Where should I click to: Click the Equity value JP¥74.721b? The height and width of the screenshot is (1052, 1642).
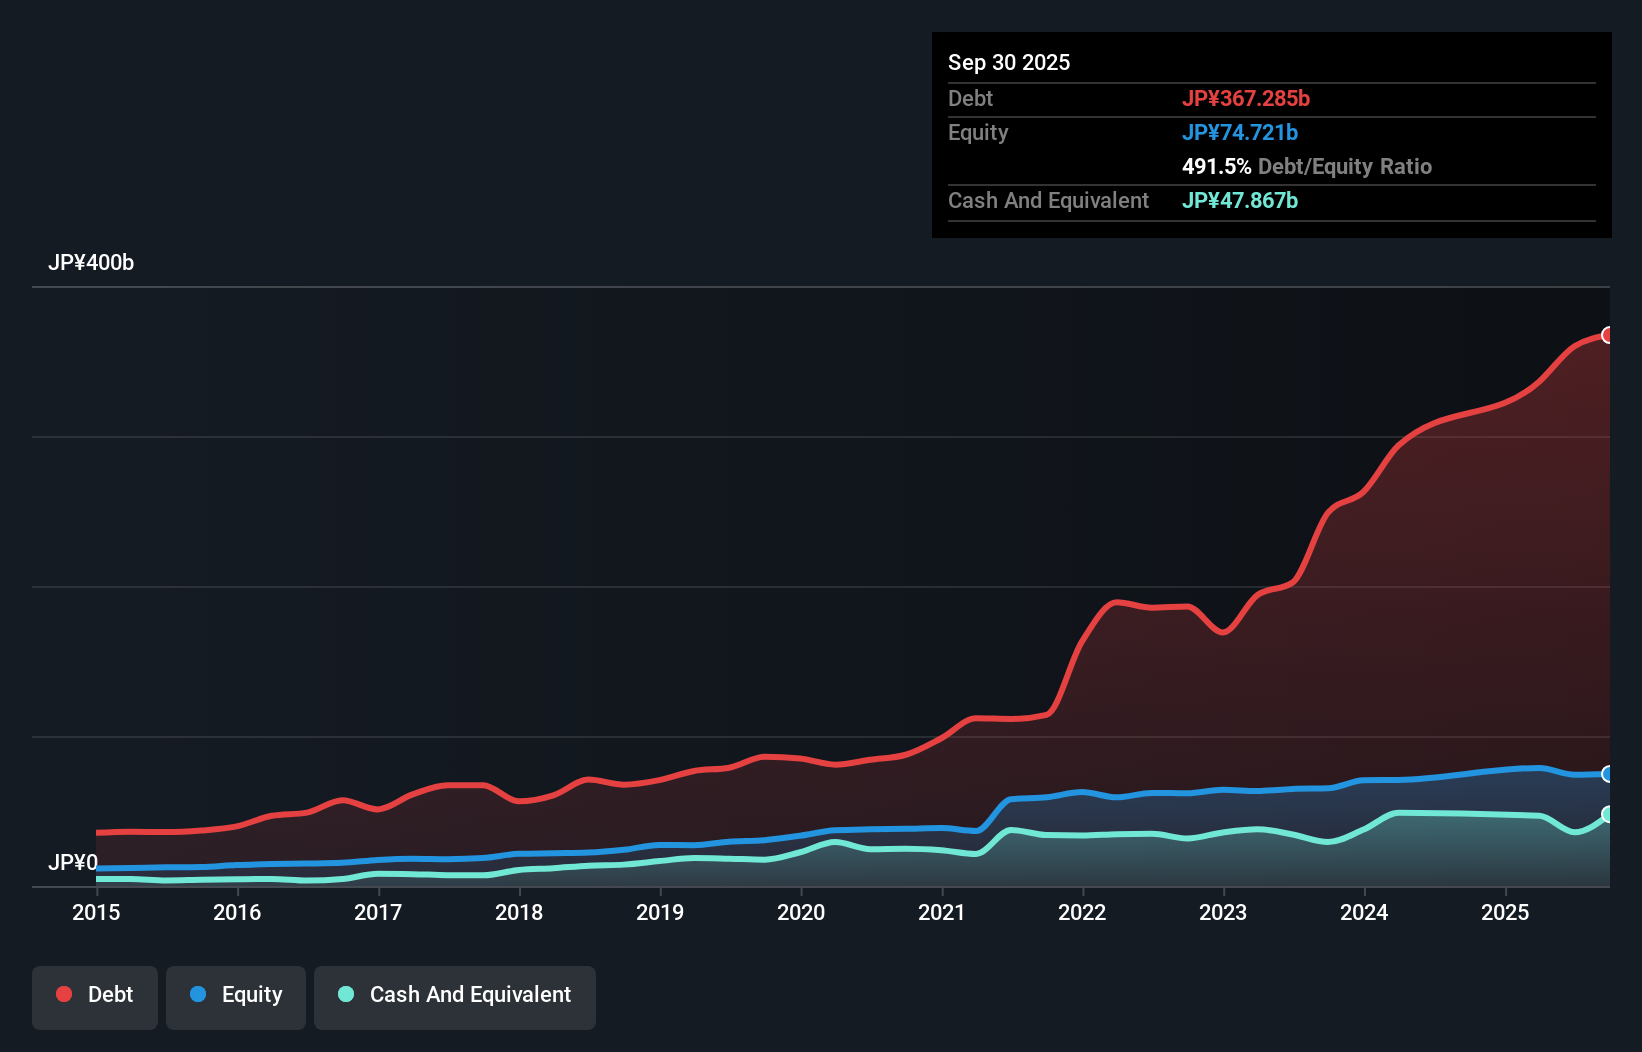tap(1240, 132)
